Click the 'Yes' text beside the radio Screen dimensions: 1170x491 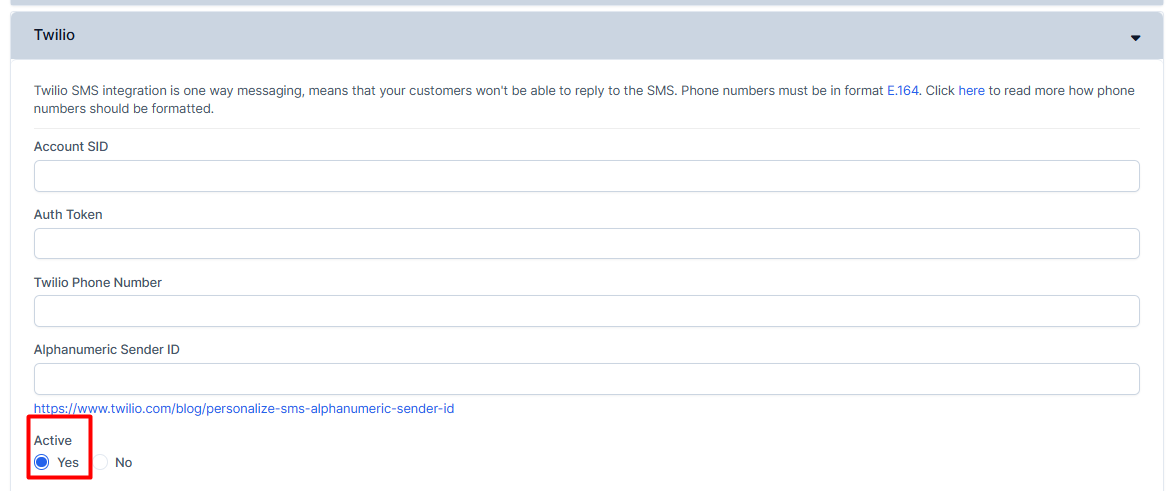pos(68,463)
